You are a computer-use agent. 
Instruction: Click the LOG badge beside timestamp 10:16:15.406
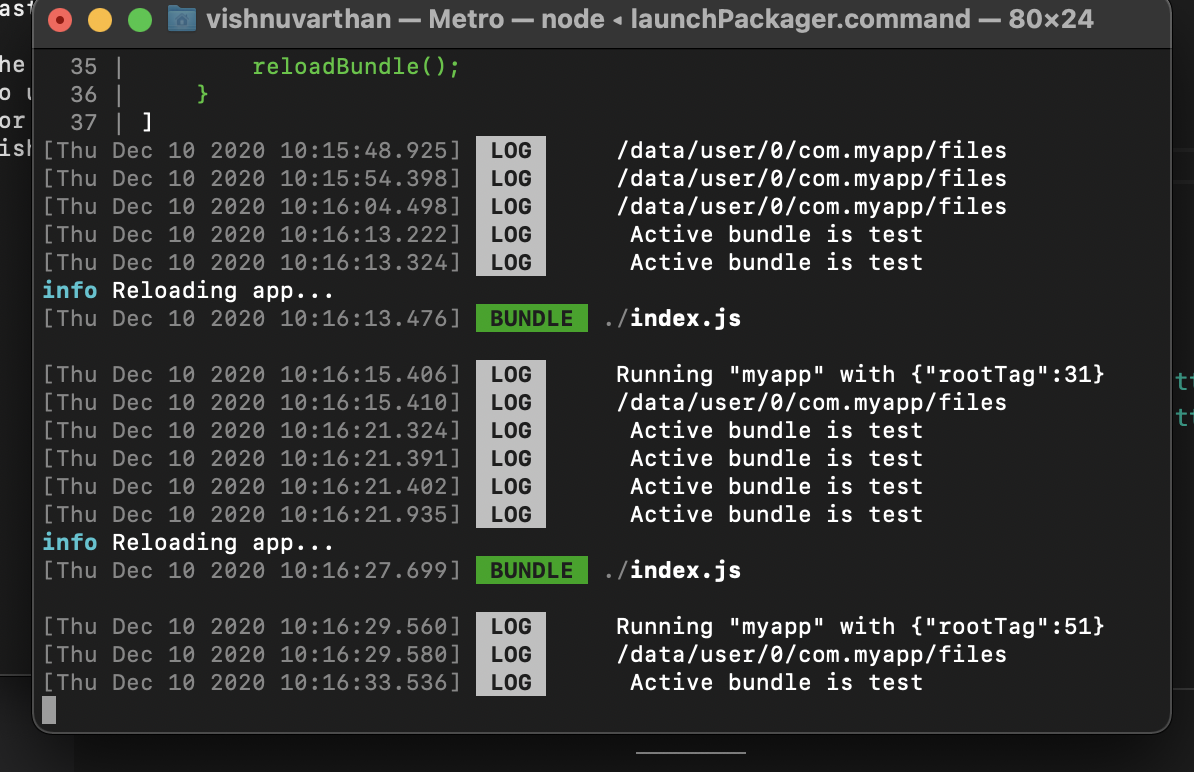(x=510, y=374)
